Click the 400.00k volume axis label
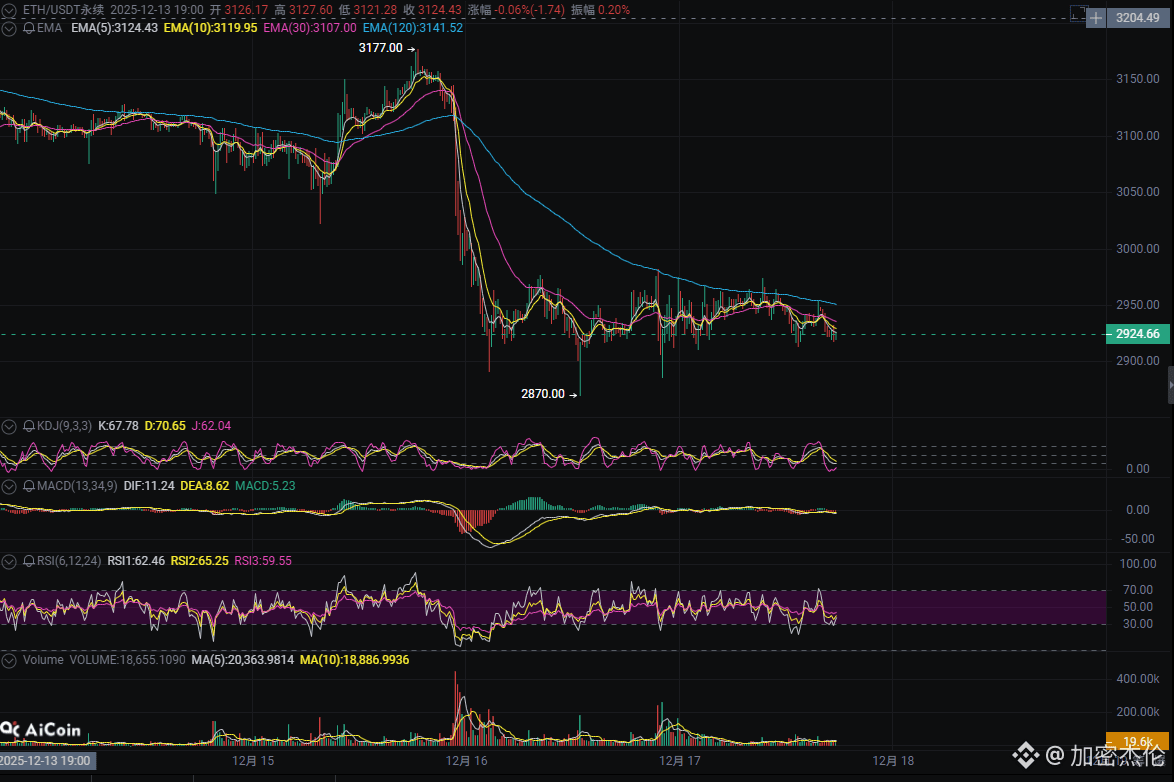The width and height of the screenshot is (1174, 782). [x=1137, y=679]
